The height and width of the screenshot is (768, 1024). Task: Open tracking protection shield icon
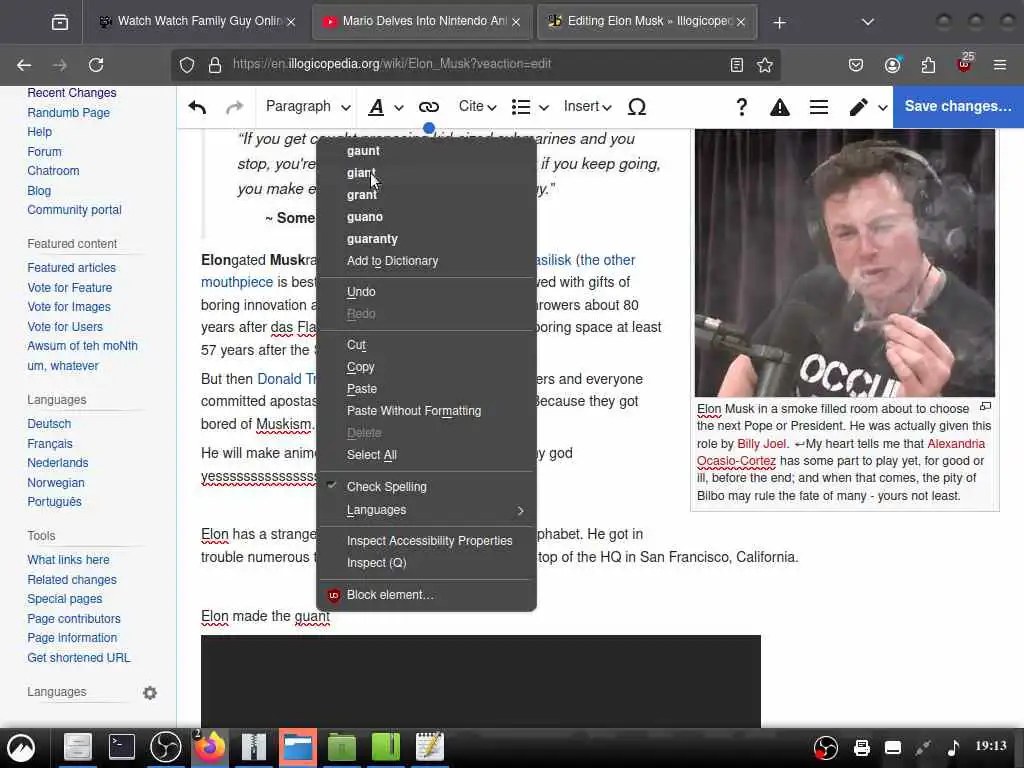187,65
